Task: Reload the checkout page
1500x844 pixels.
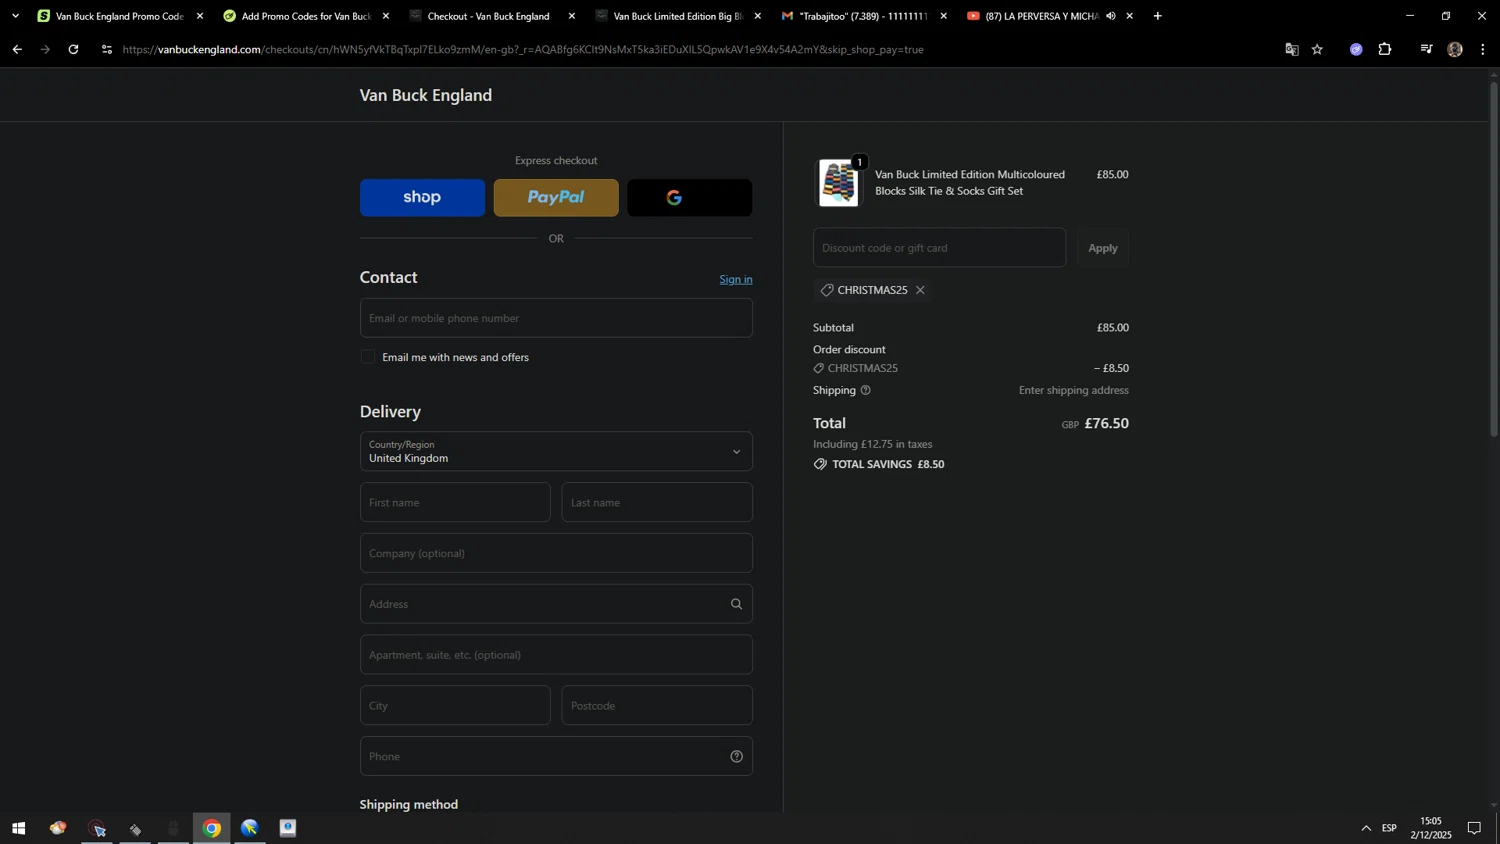Action: (73, 49)
